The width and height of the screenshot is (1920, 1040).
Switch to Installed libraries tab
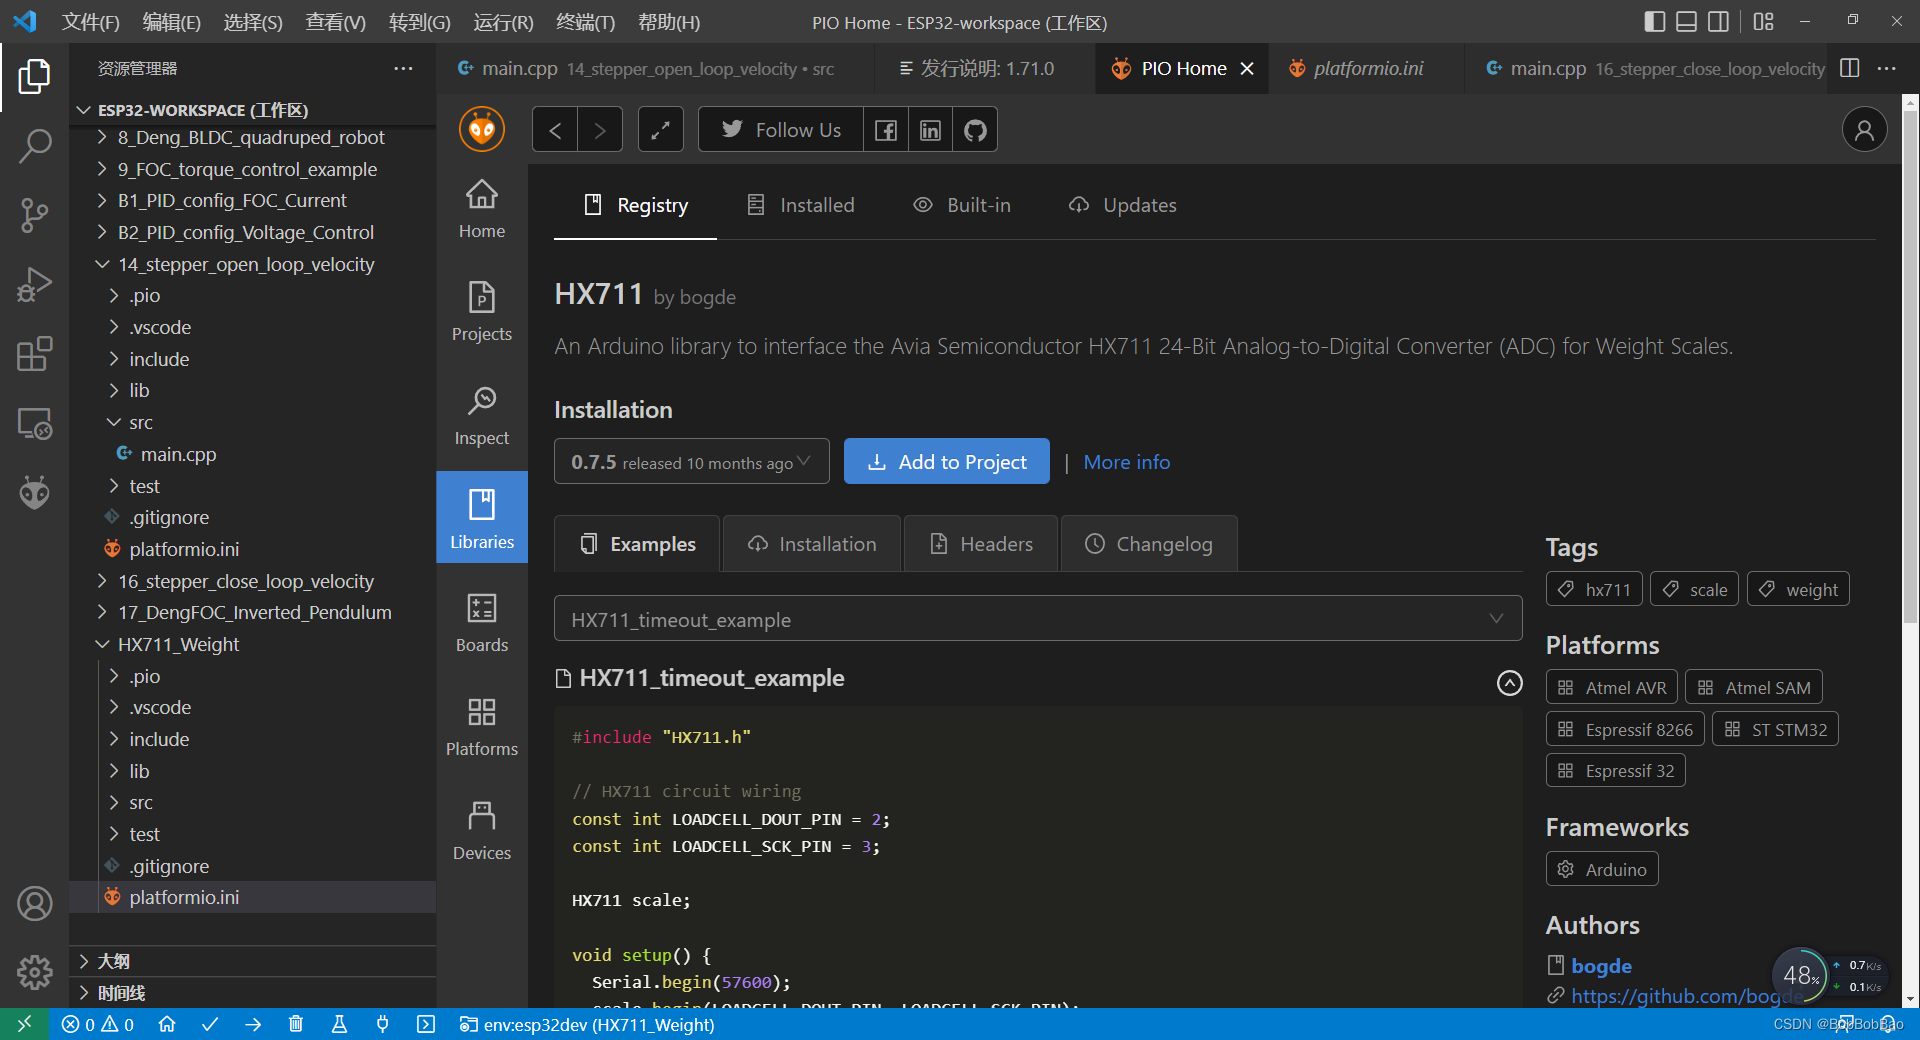pyautogui.click(x=801, y=205)
